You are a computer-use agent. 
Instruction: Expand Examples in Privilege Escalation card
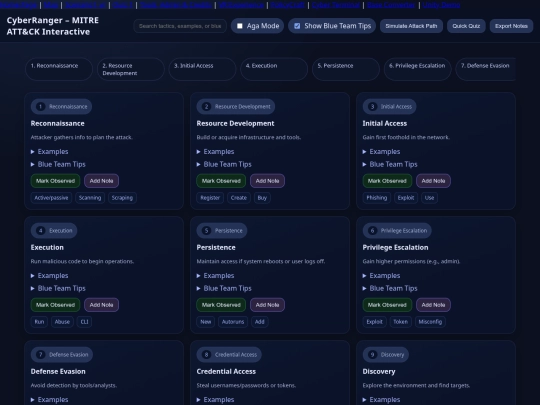(x=381, y=276)
